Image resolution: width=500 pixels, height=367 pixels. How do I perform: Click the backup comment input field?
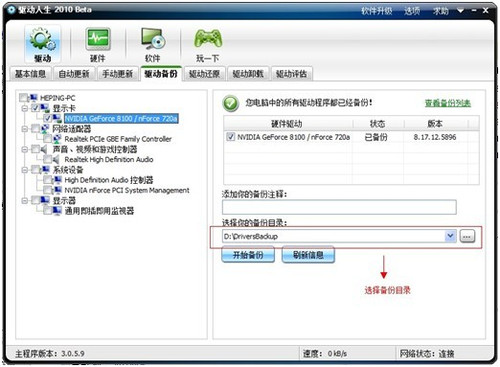tap(339, 207)
